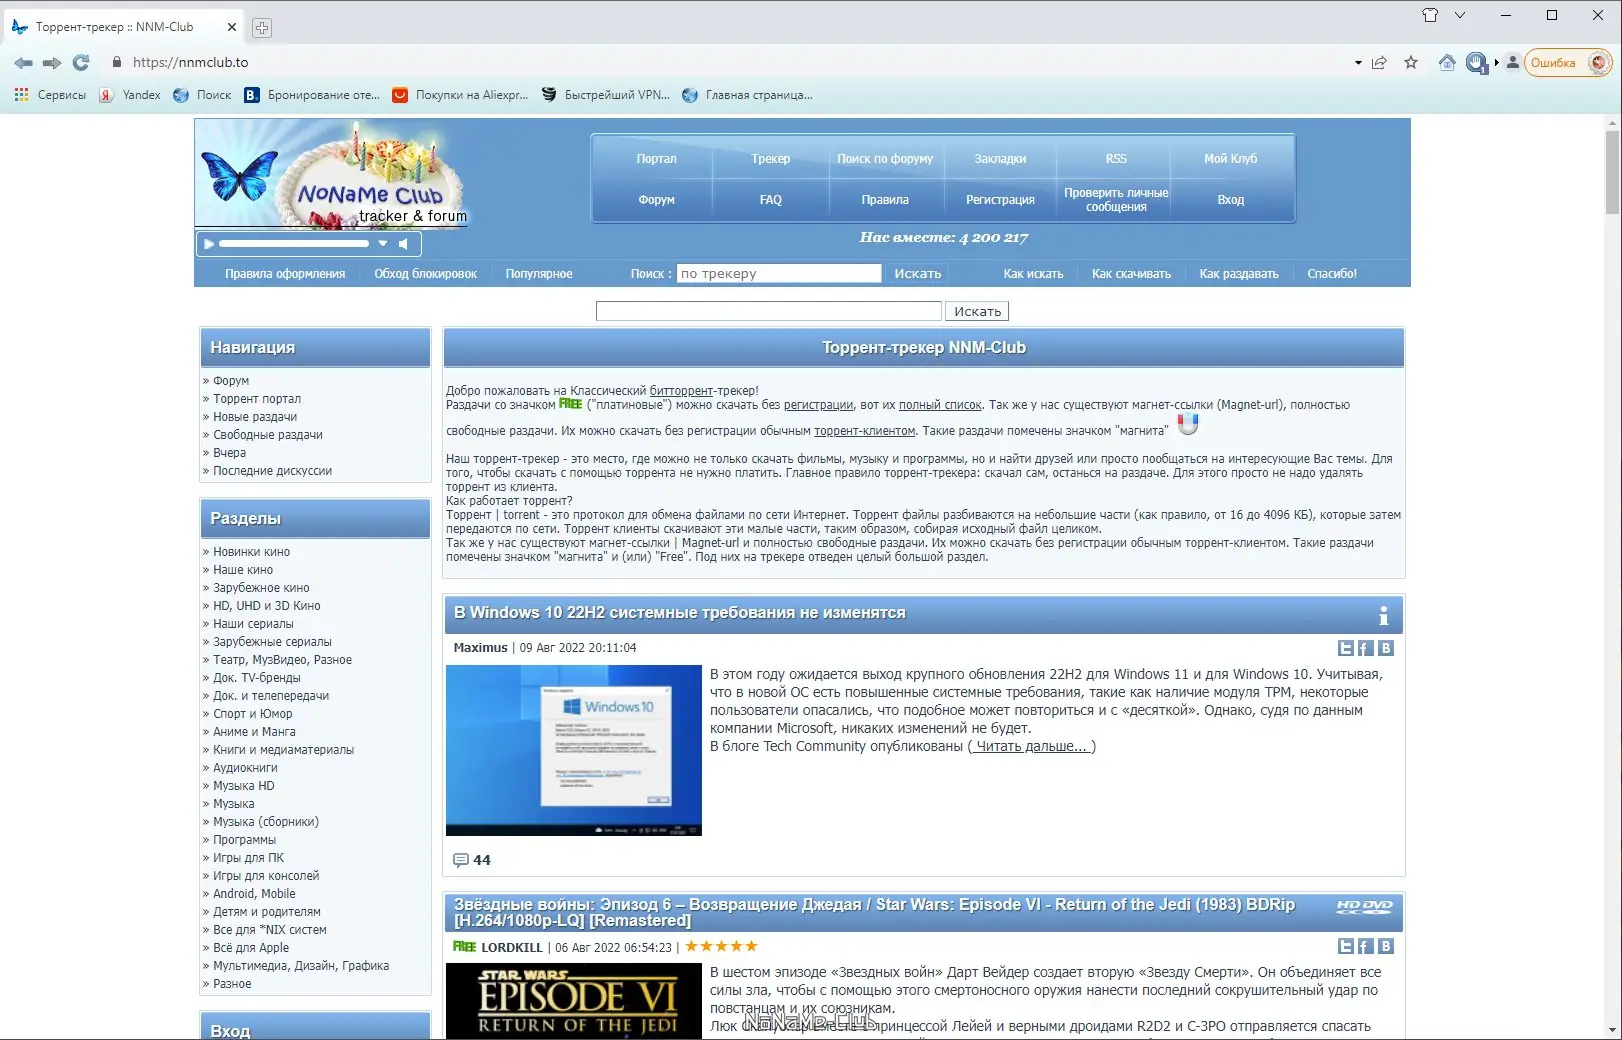The width and height of the screenshot is (1622, 1040).
Task: Open Свободные раздачи in Навигация
Action: [268, 435]
